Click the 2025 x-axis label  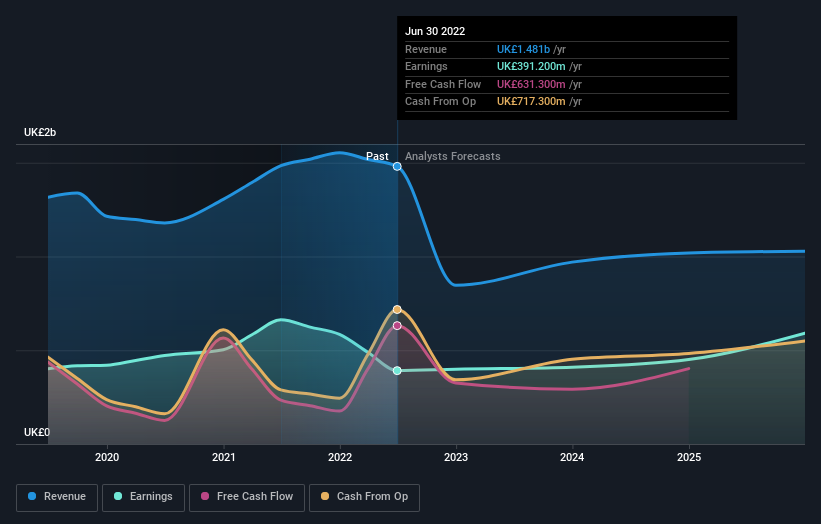point(689,457)
